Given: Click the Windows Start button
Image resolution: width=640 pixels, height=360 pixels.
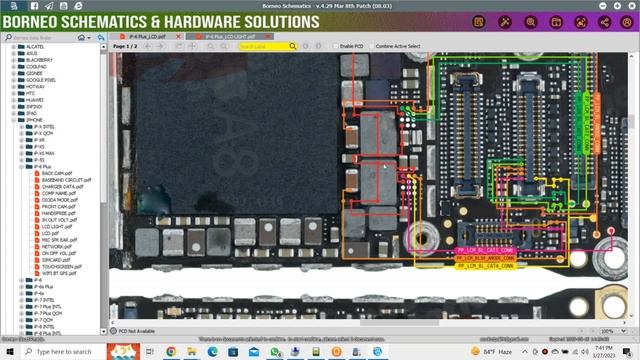Looking at the screenshot, I should (10, 351).
